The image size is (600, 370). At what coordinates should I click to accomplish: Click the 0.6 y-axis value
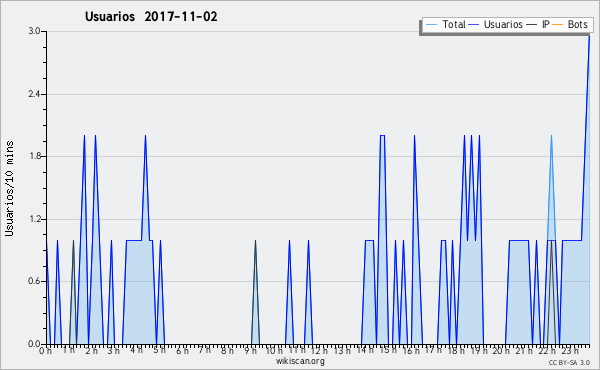tap(34, 281)
